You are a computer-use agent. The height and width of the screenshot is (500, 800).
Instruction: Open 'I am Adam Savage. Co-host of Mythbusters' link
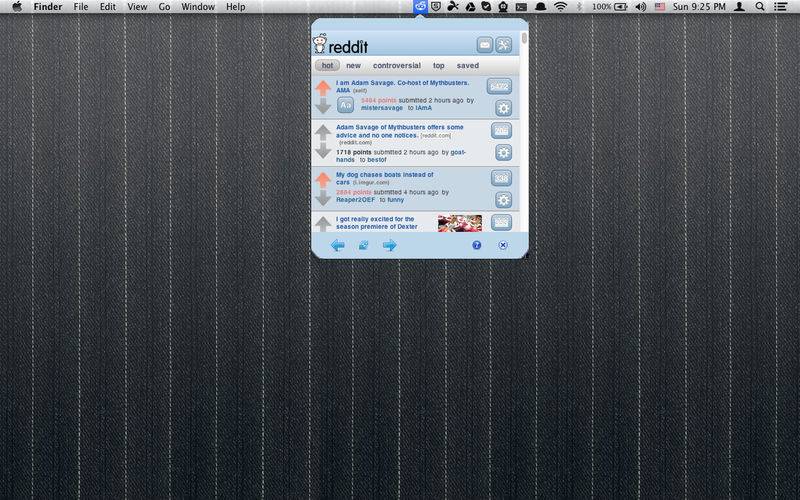point(402,86)
